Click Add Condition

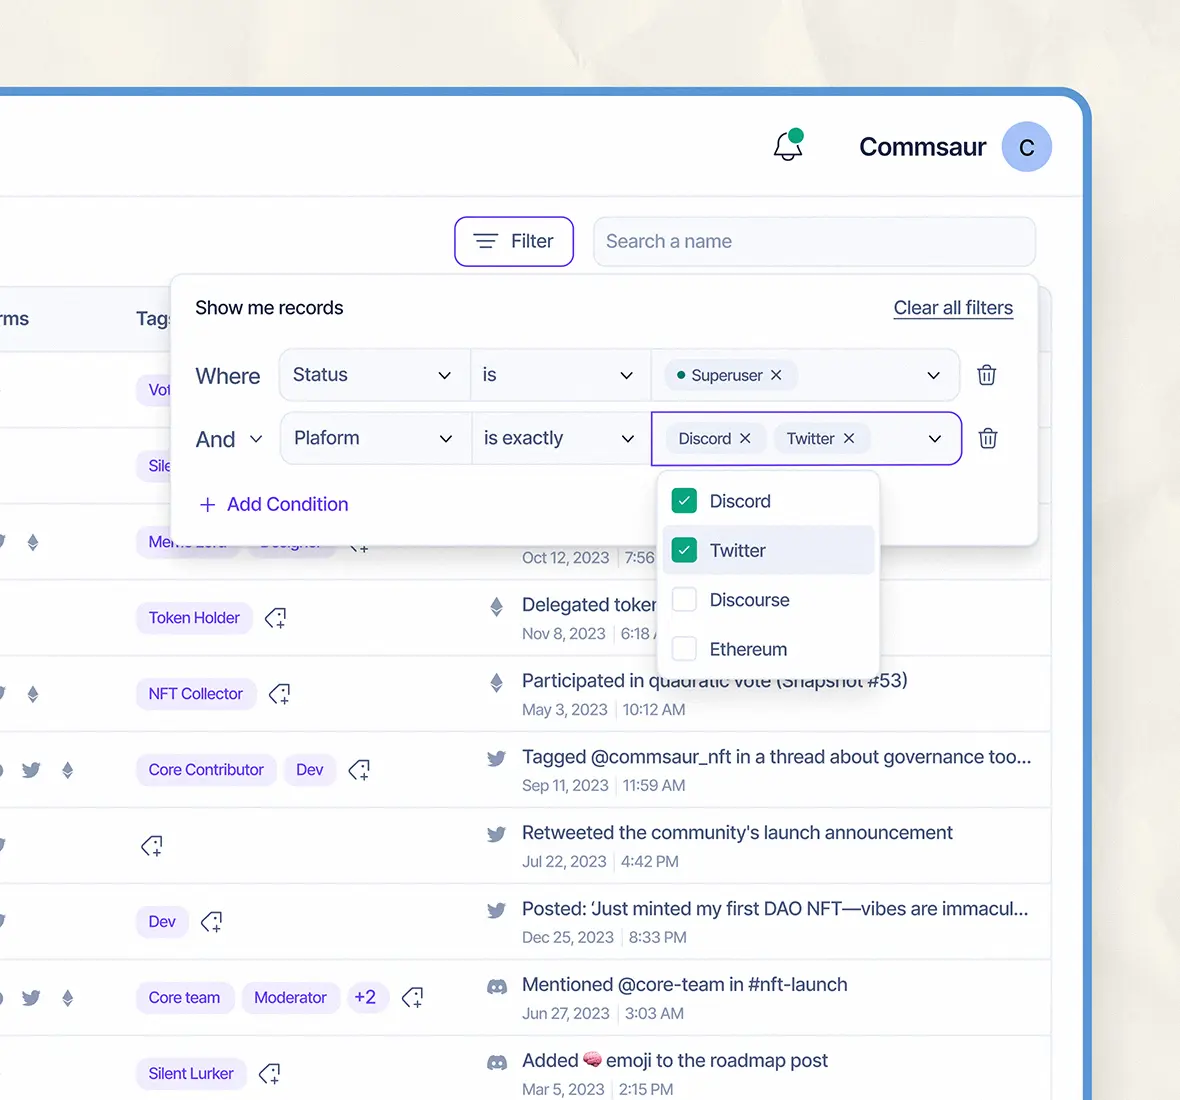click(274, 504)
